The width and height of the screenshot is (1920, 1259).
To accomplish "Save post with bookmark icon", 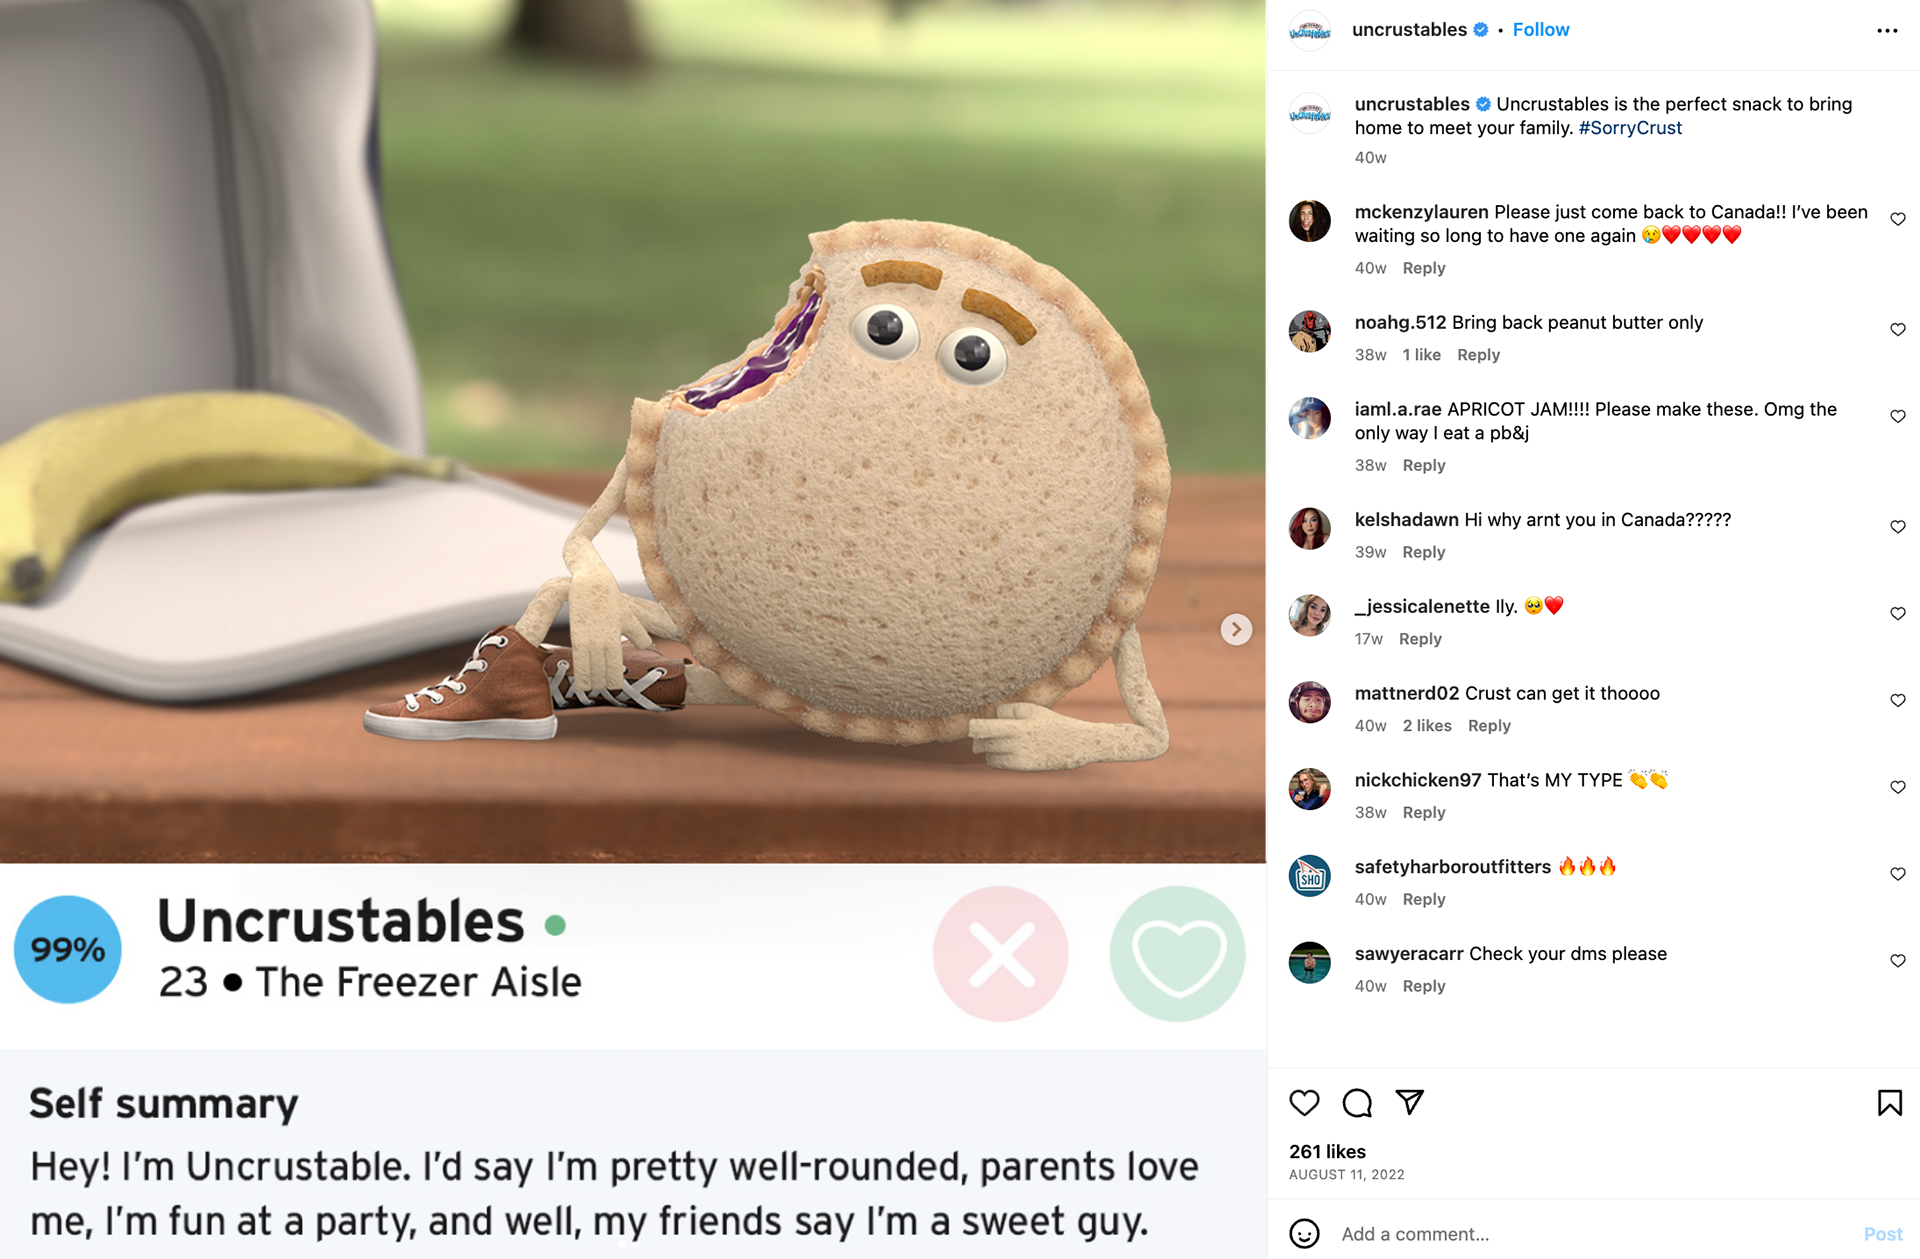I will (x=1889, y=1103).
